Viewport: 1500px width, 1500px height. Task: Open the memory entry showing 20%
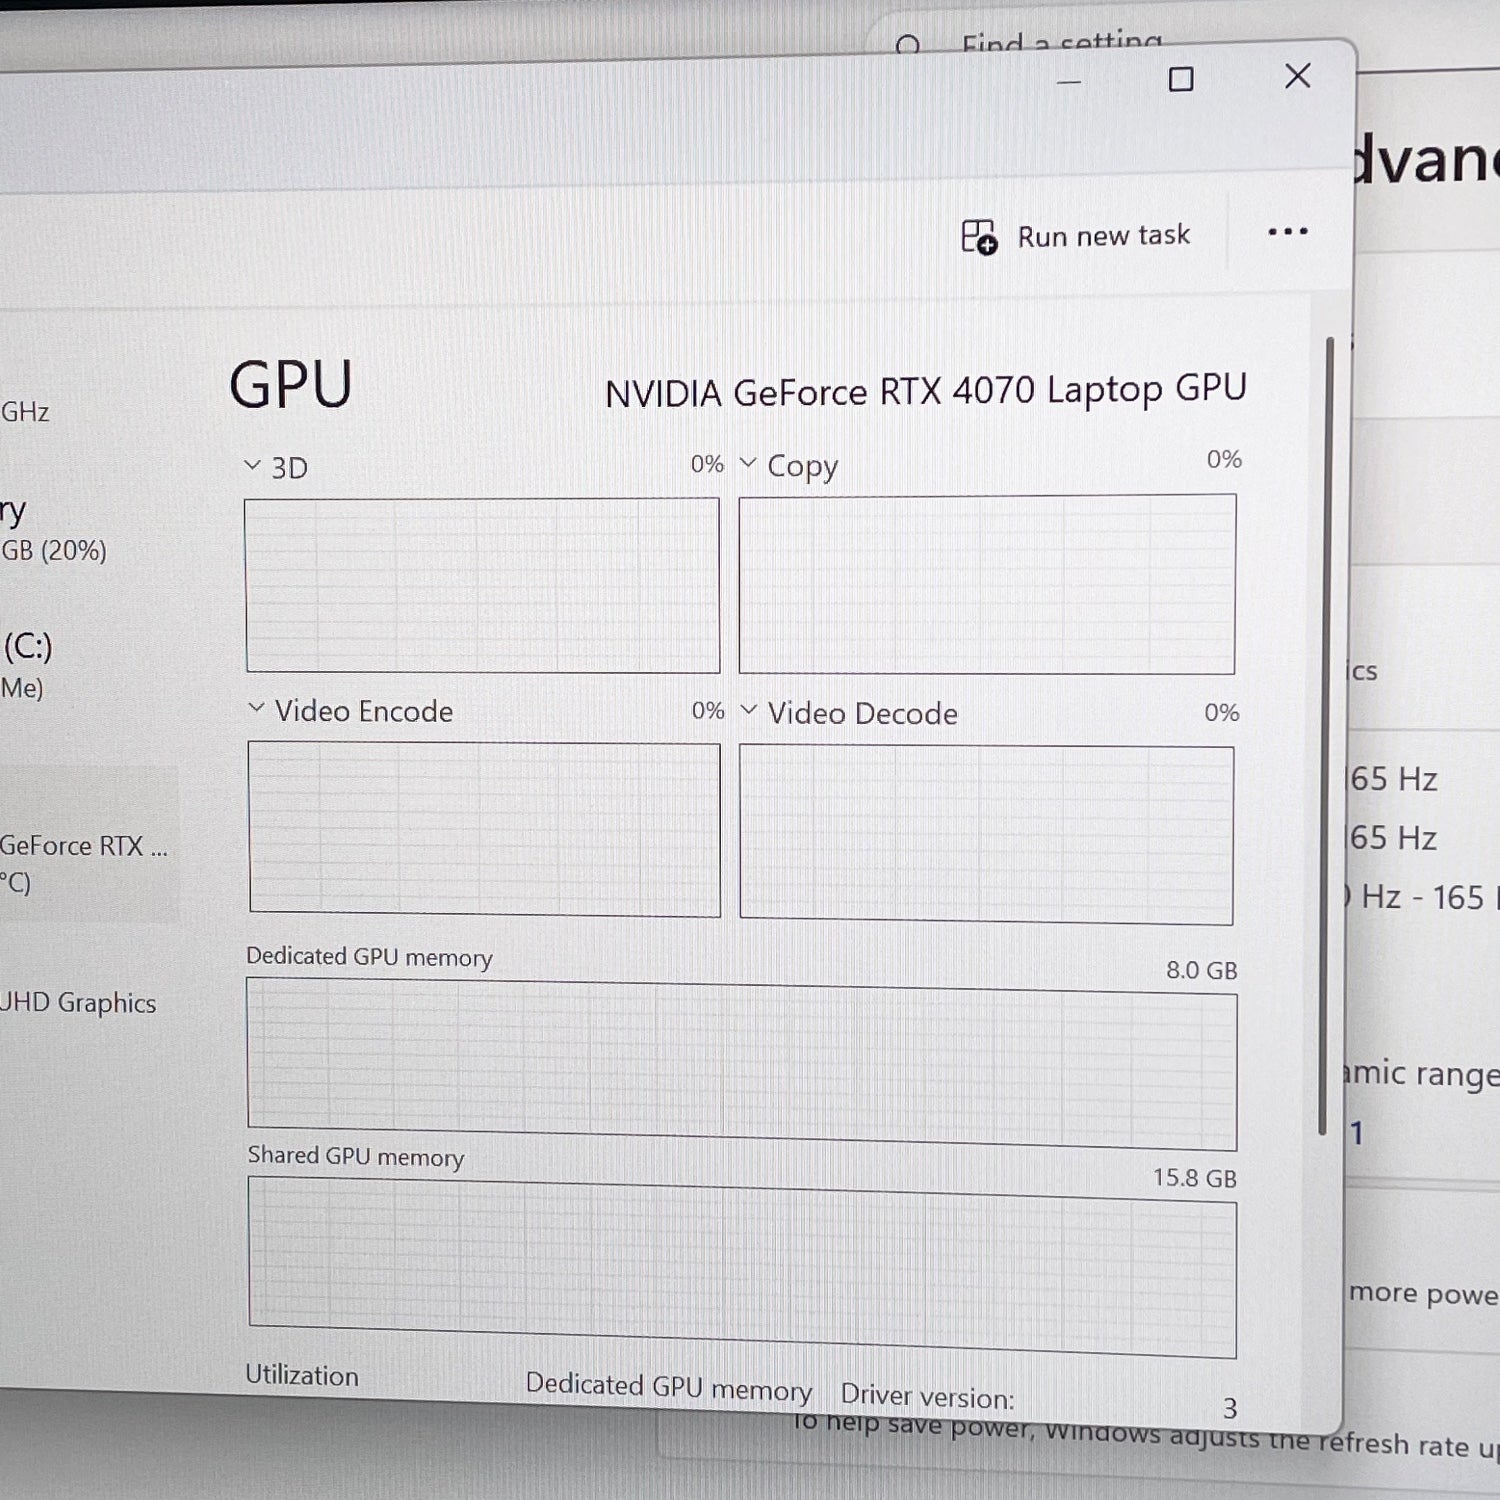pyautogui.click(x=50, y=530)
